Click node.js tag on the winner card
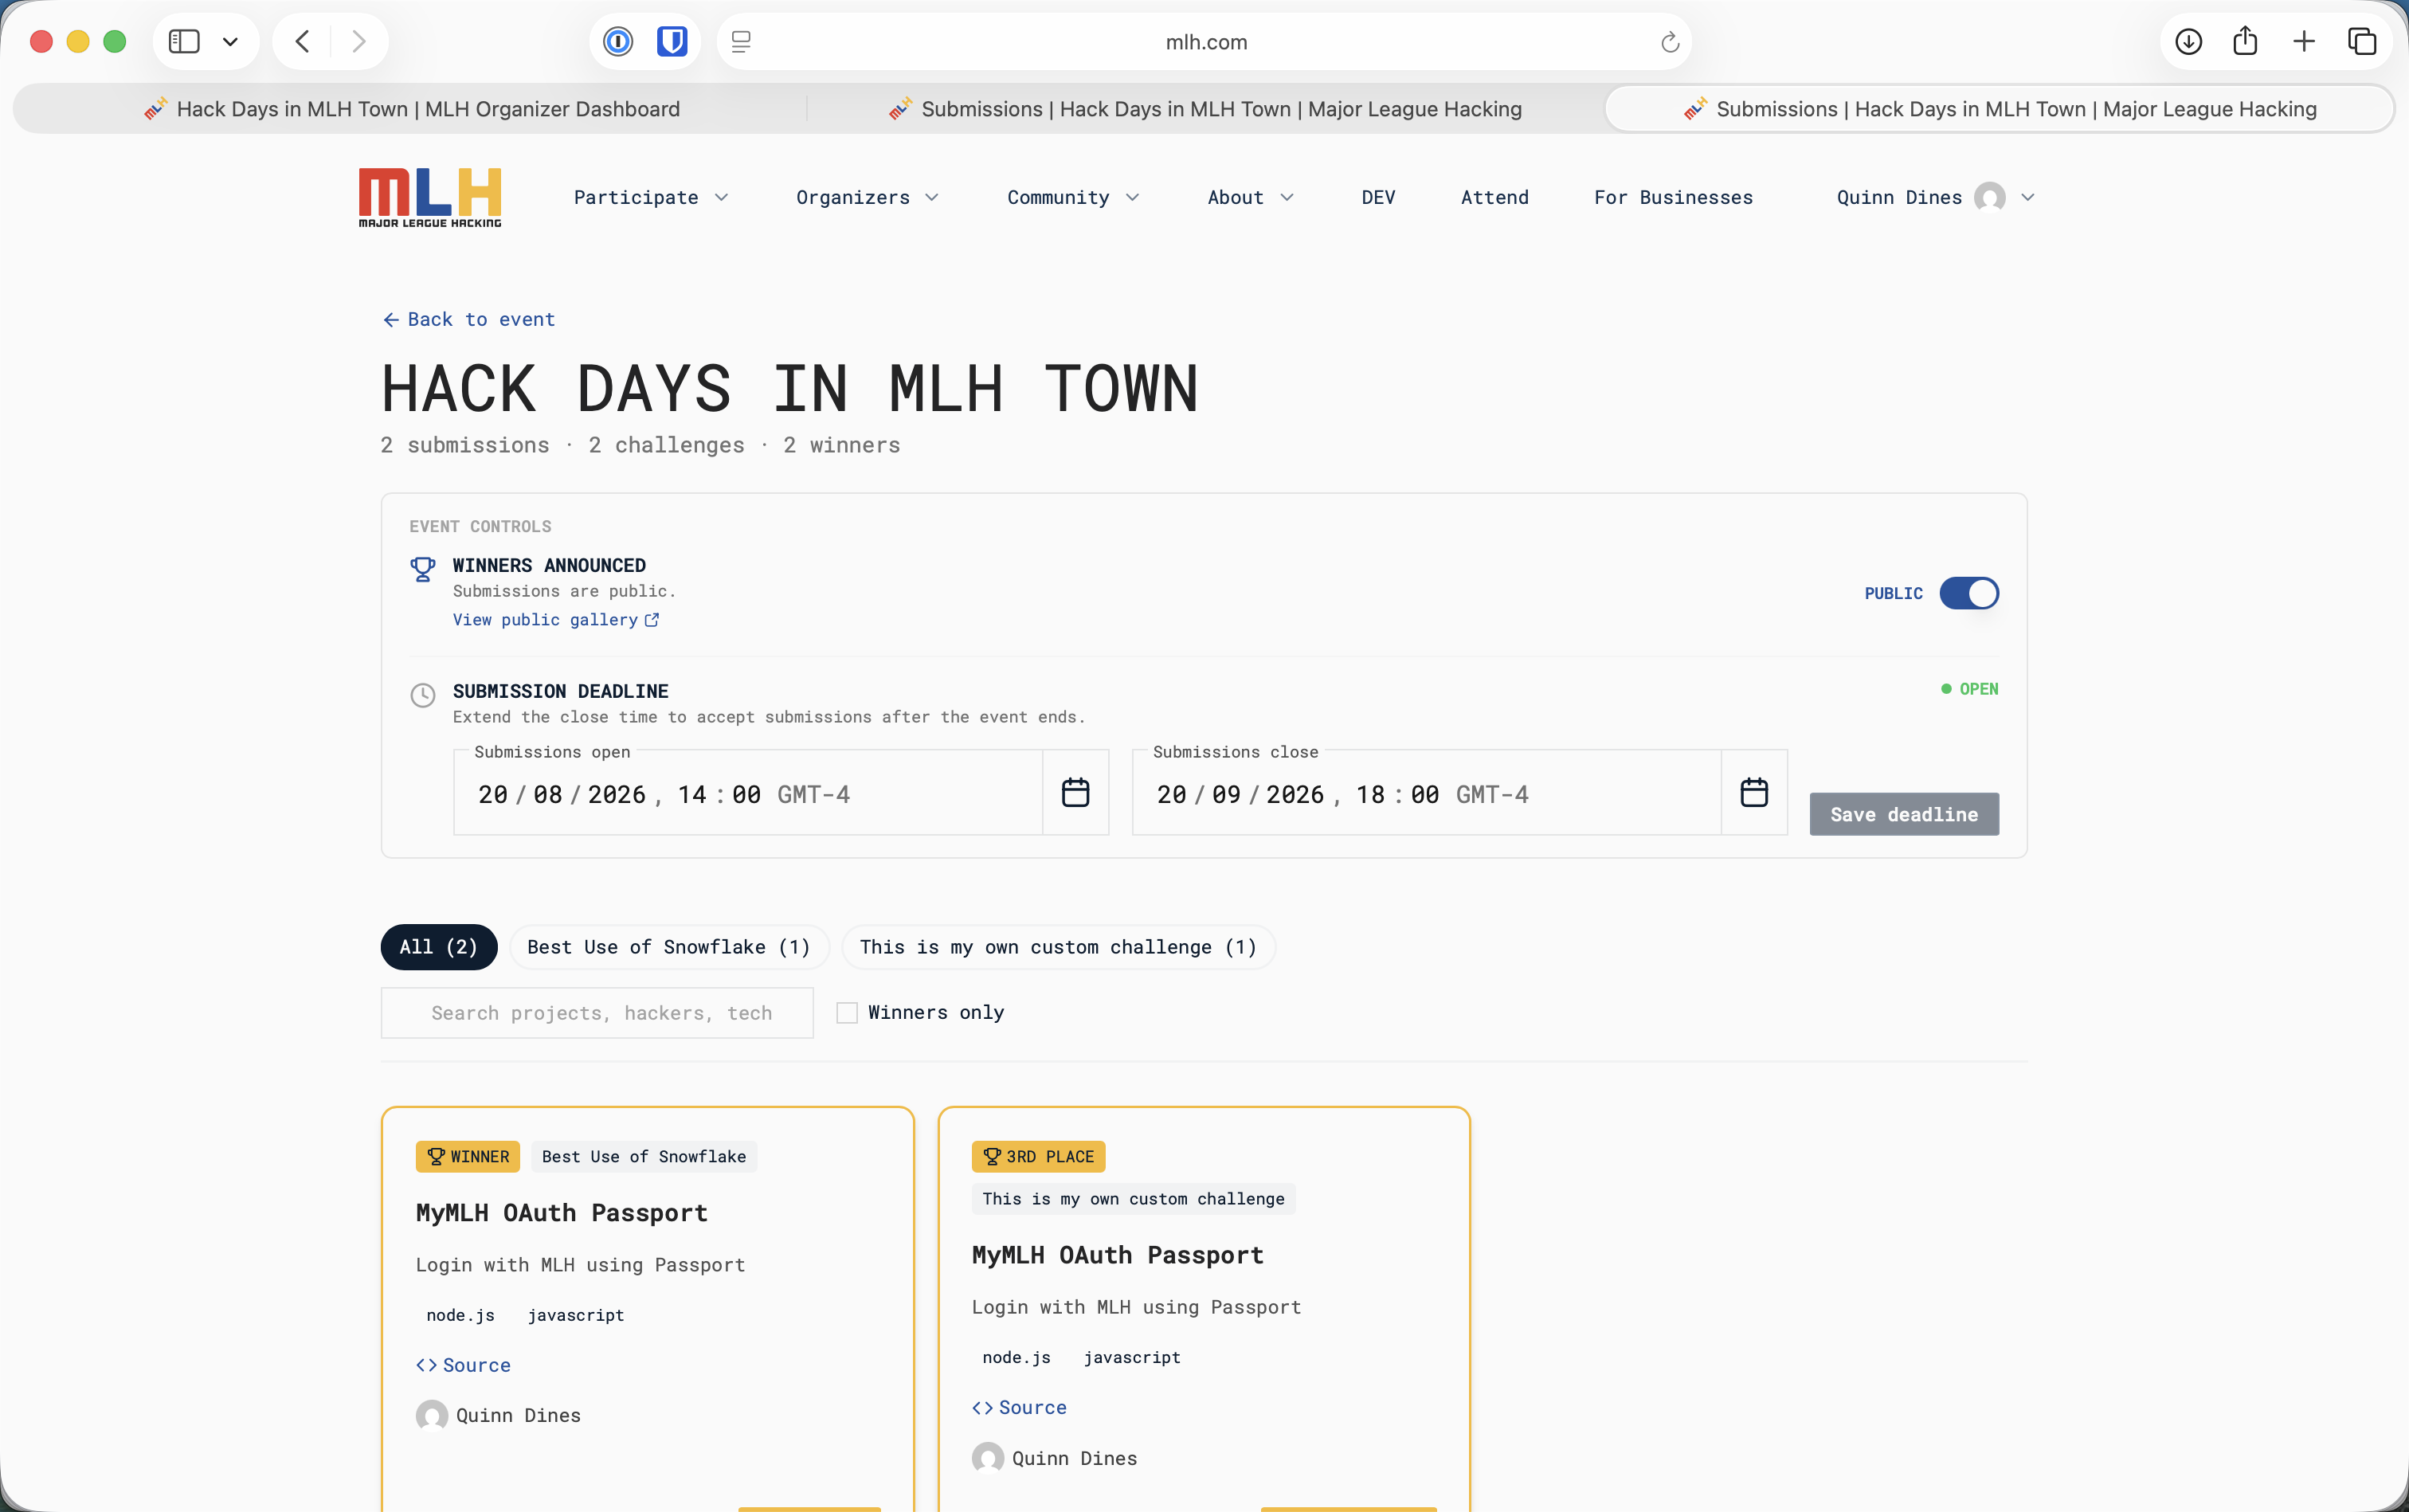The width and height of the screenshot is (2409, 1512). (x=460, y=1315)
